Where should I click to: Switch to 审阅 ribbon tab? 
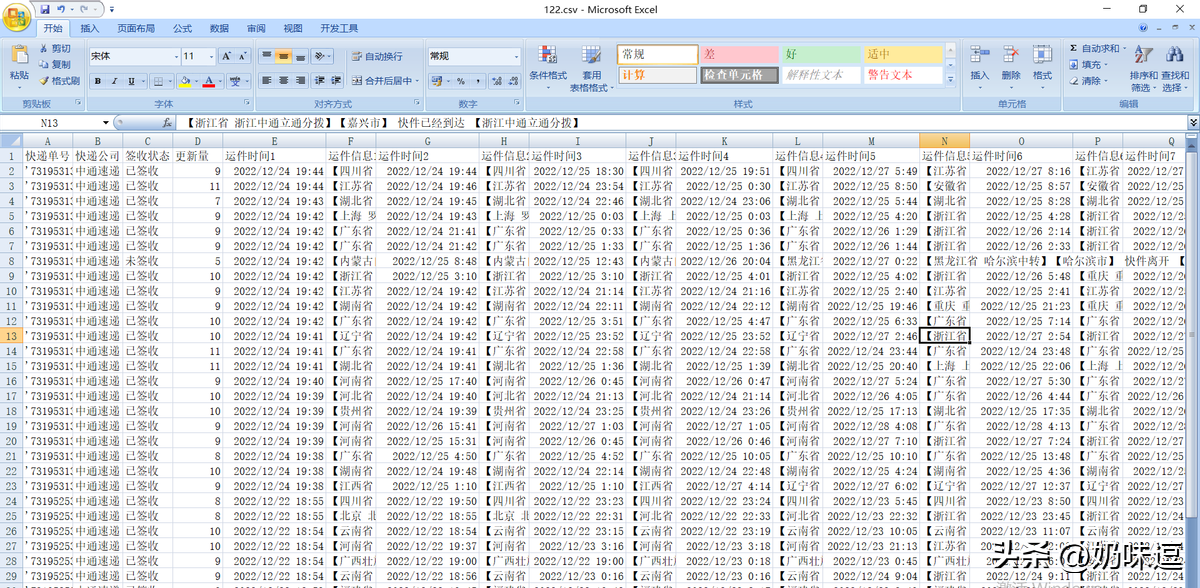coord(256,28)
